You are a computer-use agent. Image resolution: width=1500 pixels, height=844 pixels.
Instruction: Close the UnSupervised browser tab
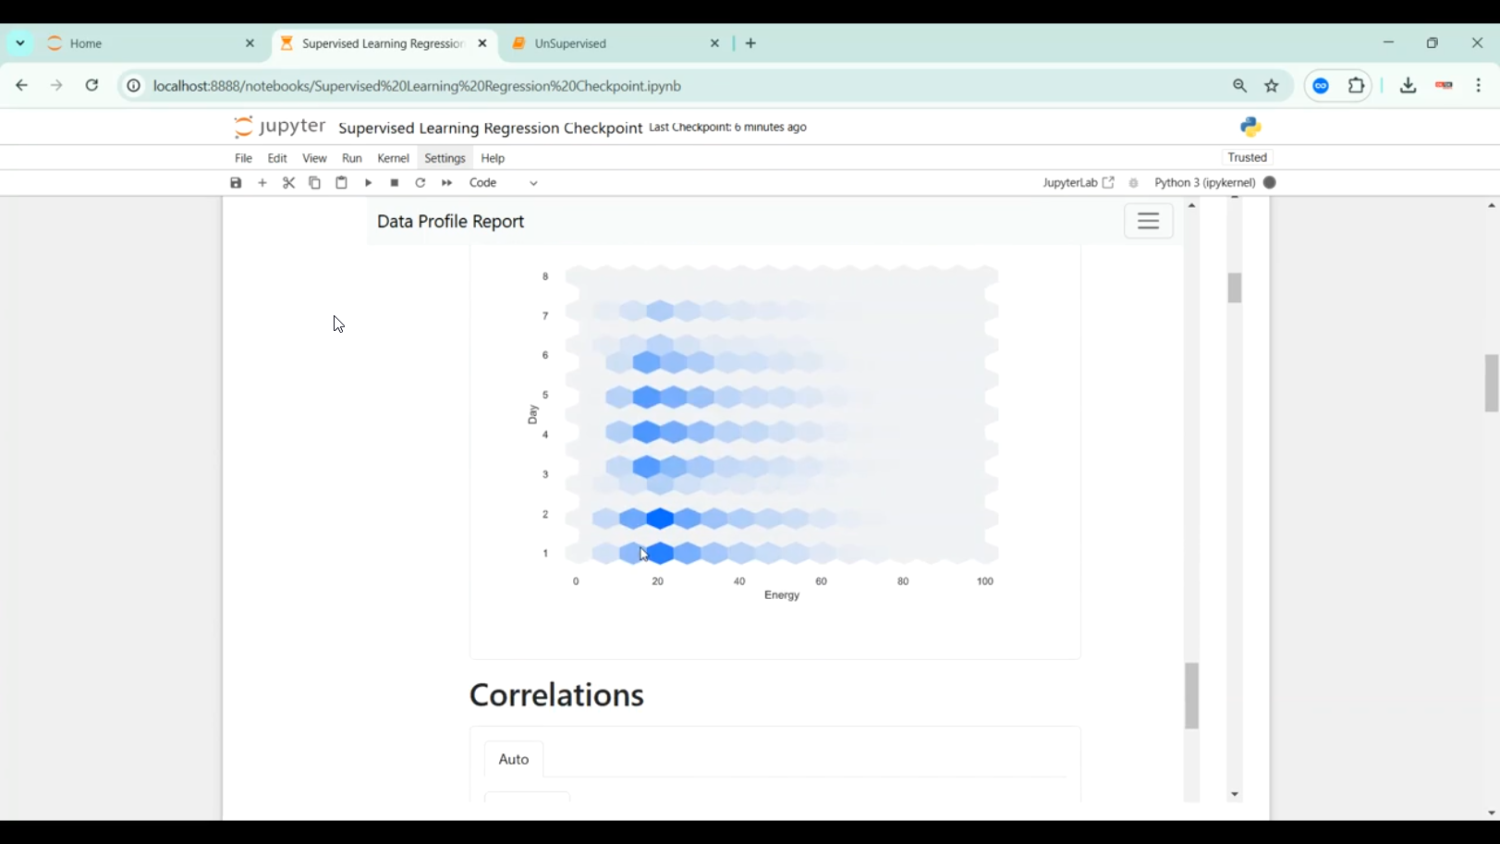[x=715, y=43]
